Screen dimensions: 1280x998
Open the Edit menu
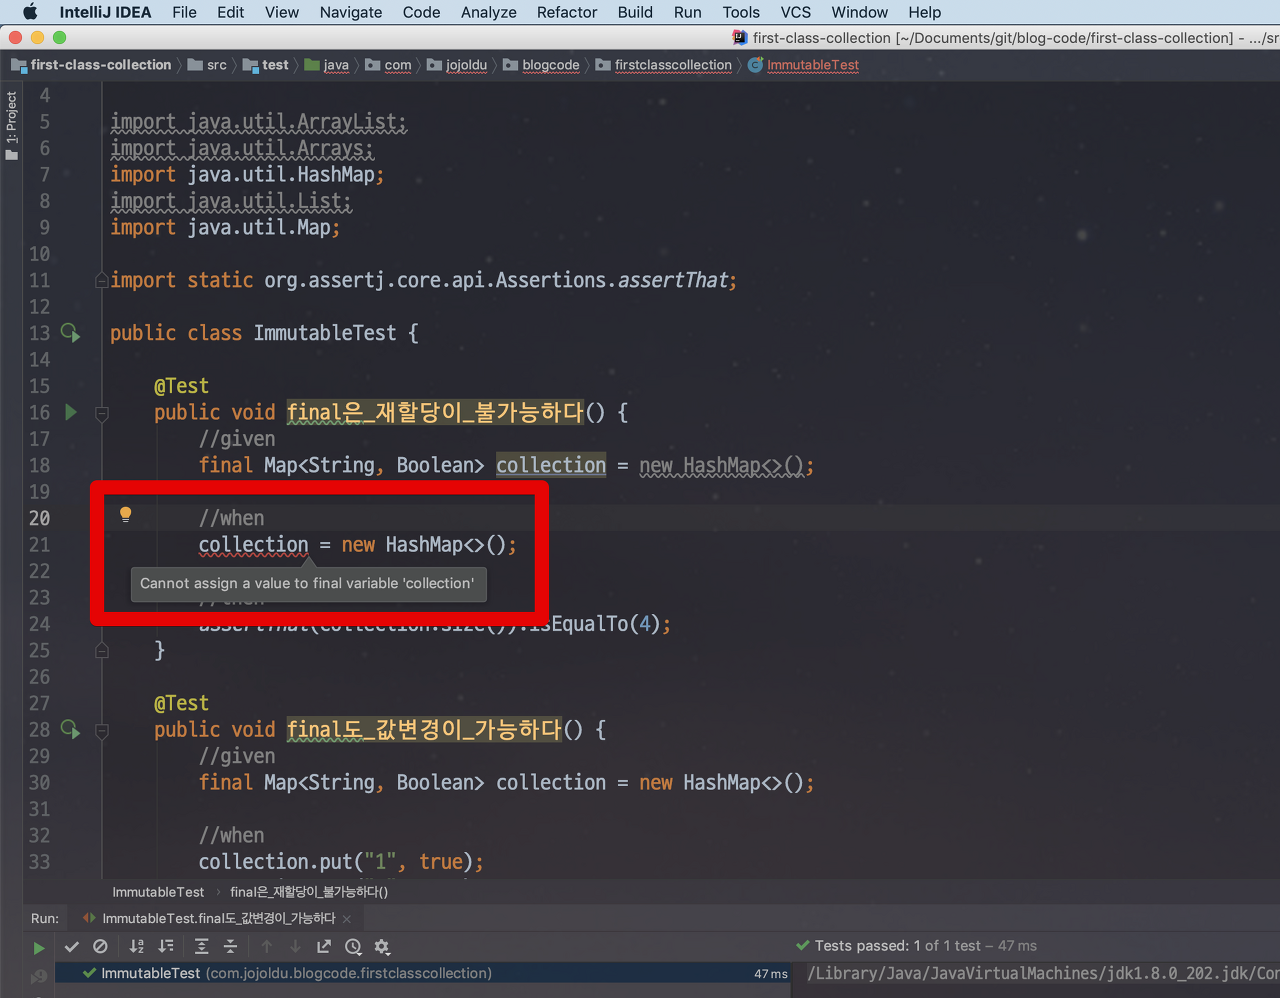pyautogui.click(x=231, y=12)
